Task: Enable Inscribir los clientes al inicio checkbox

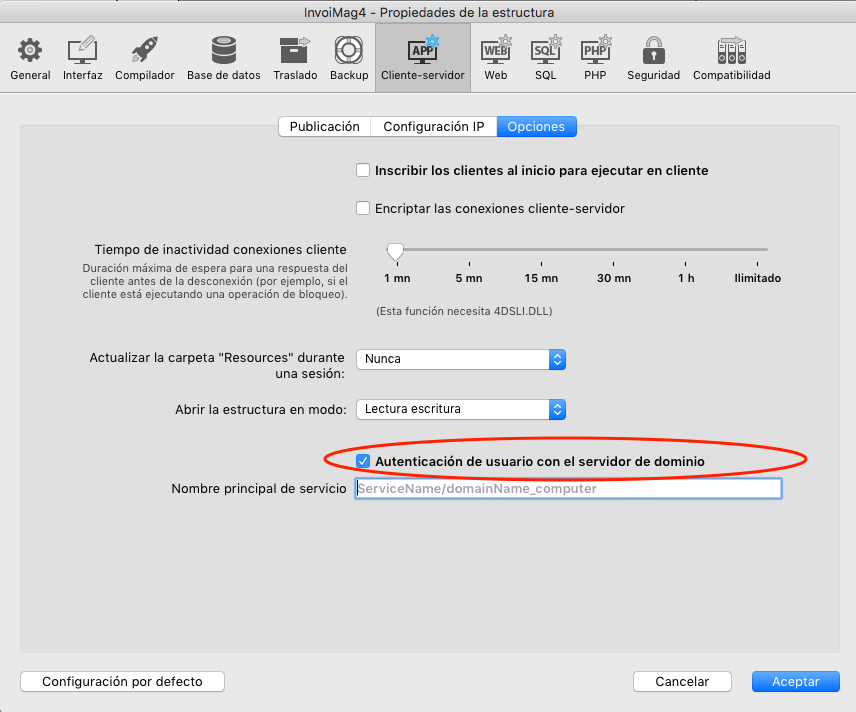Action: point(363,171)
